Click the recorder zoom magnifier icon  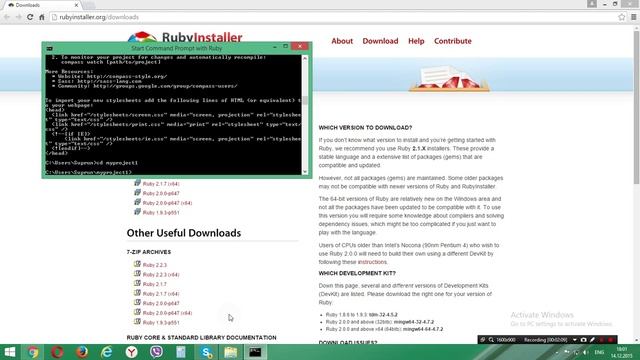click(491, 340)
